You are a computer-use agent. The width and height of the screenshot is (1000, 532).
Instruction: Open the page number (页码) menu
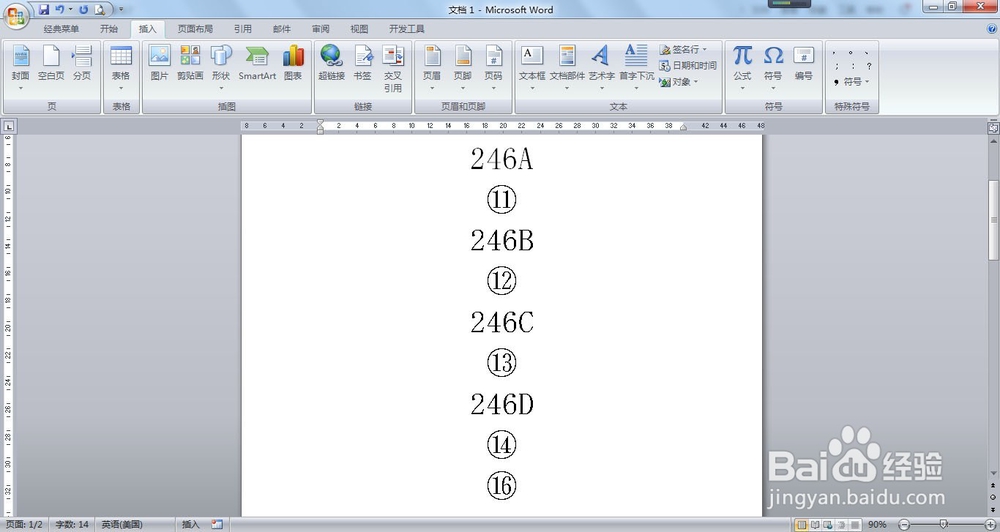[x=493, y=67]
